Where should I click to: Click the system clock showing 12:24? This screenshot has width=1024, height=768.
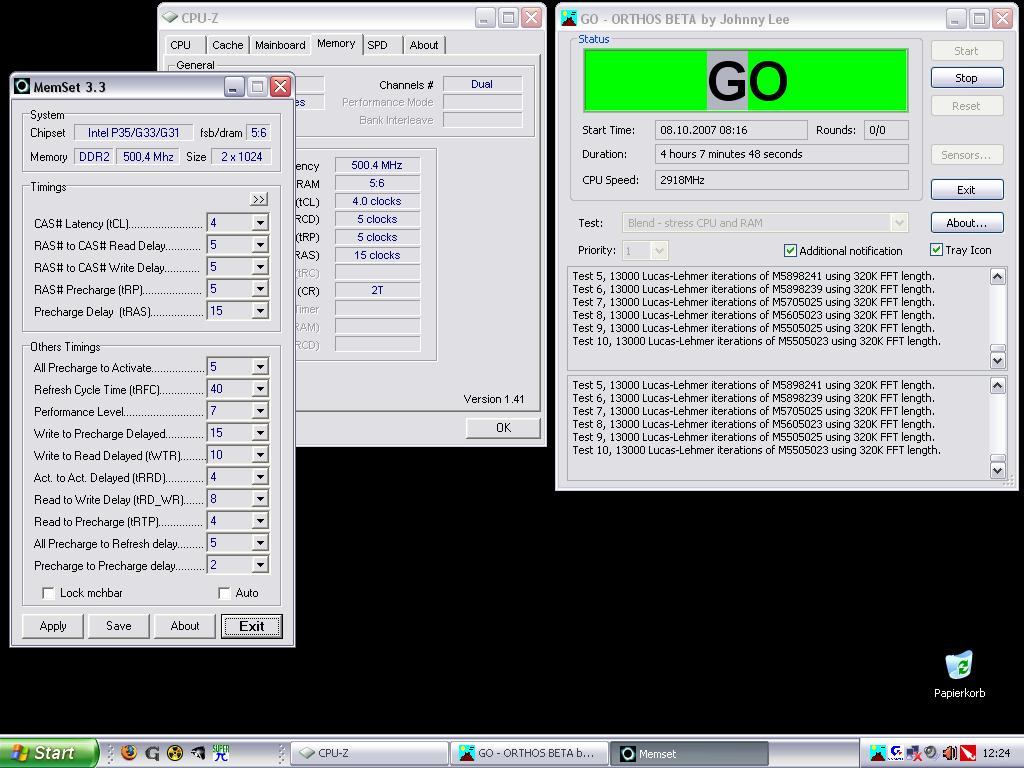(x=996, y=753)
